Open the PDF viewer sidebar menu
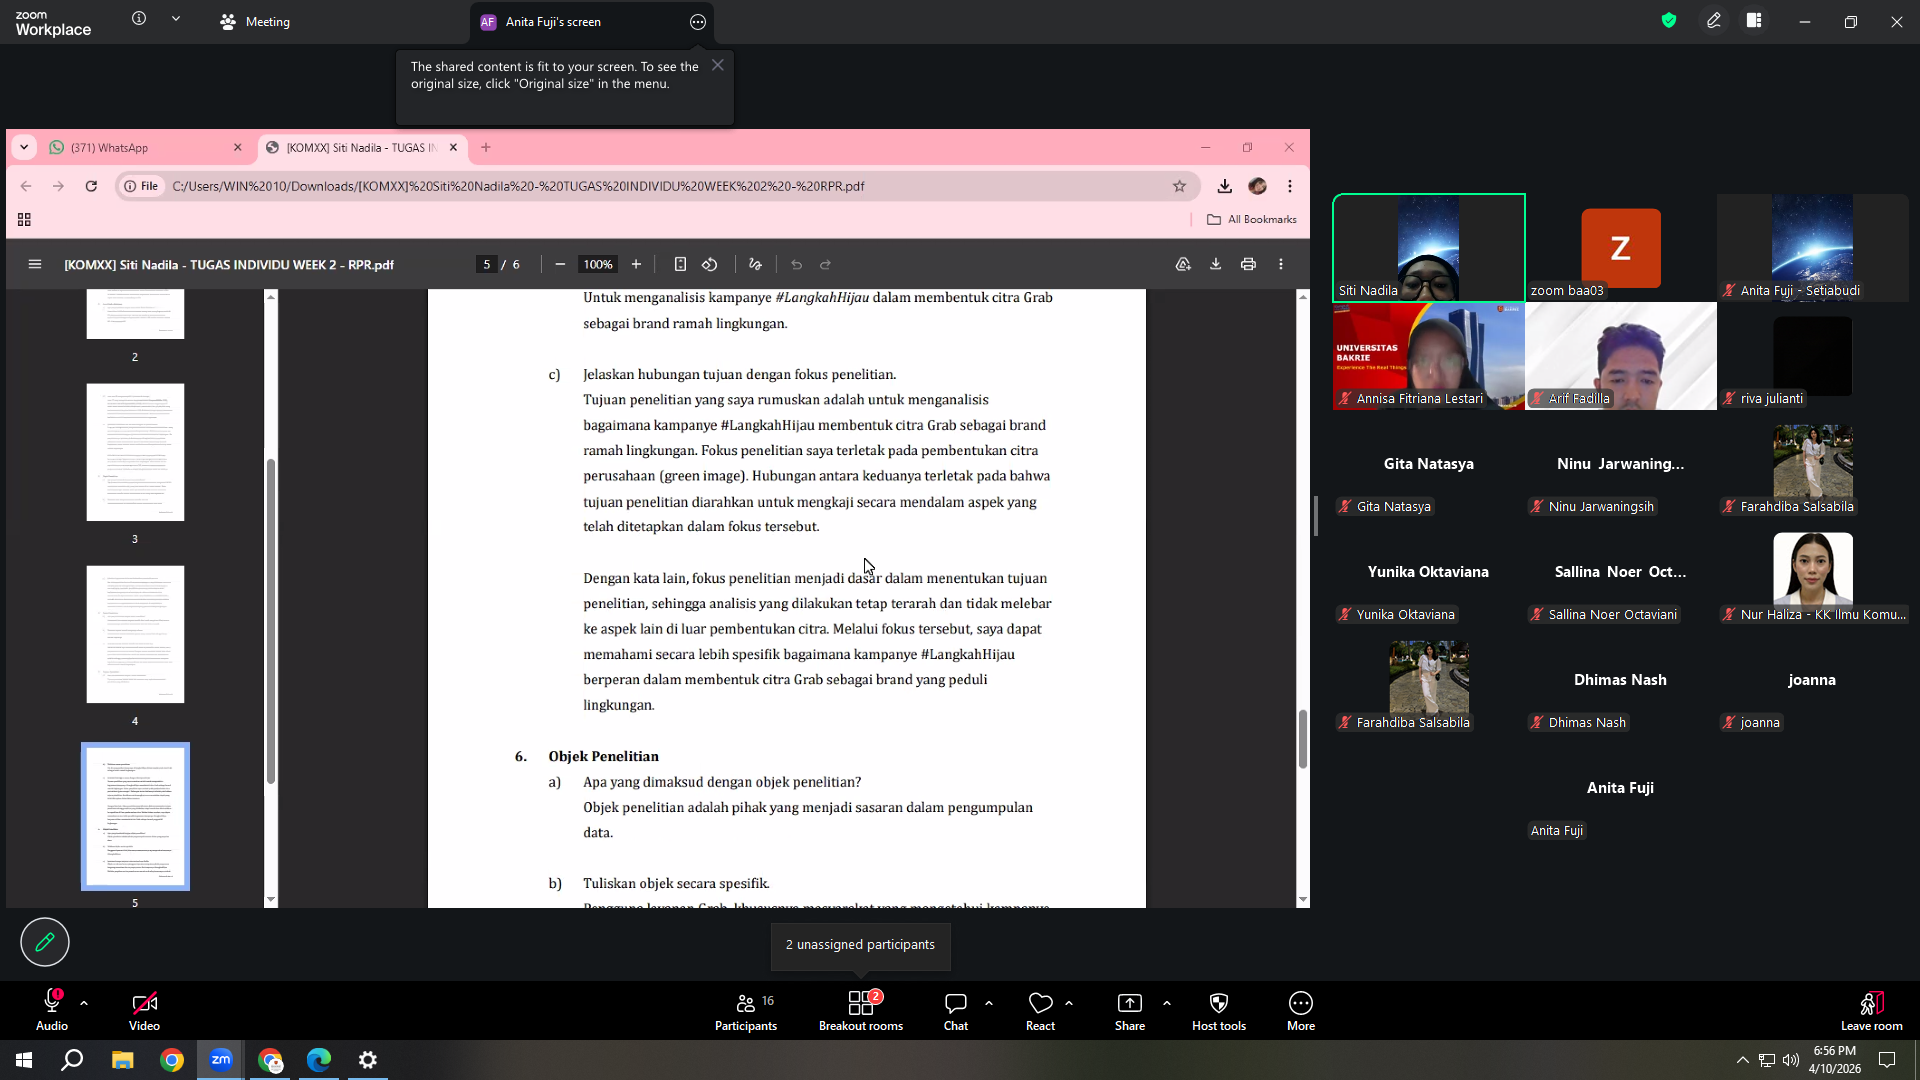 coord(35,265)
